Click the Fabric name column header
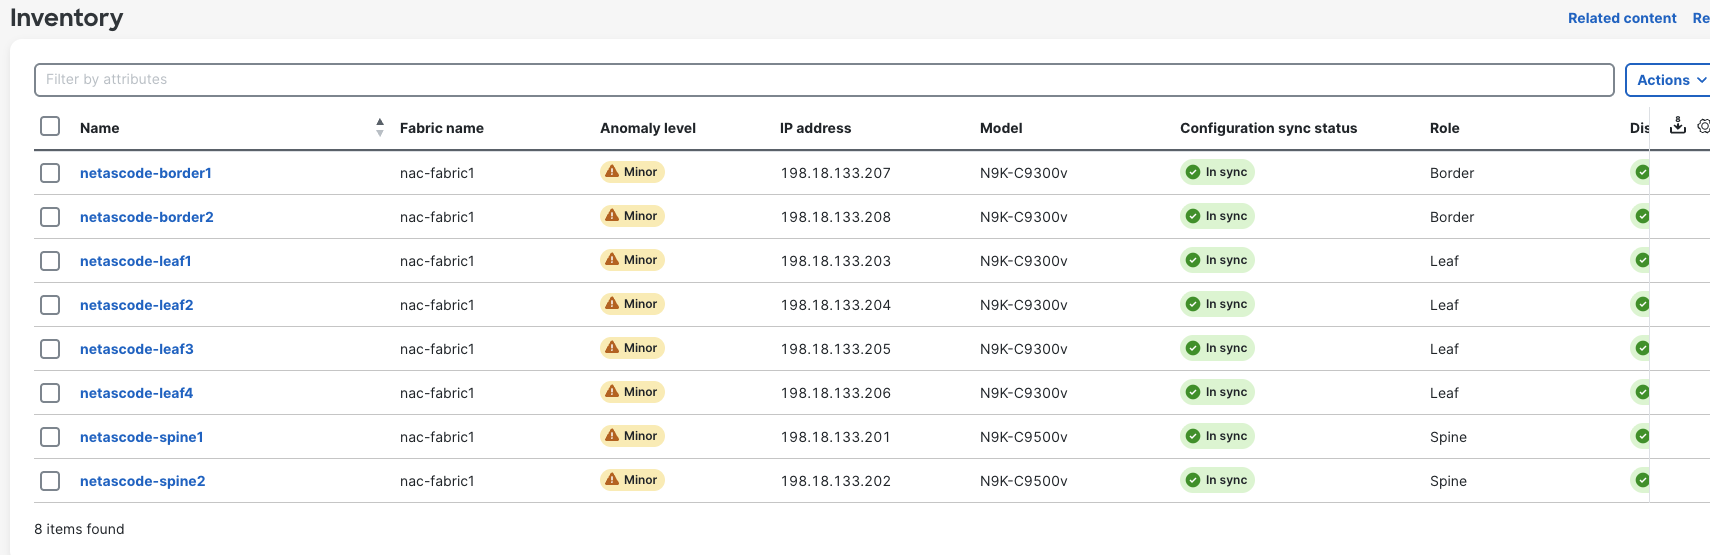 tap(442, 128)
